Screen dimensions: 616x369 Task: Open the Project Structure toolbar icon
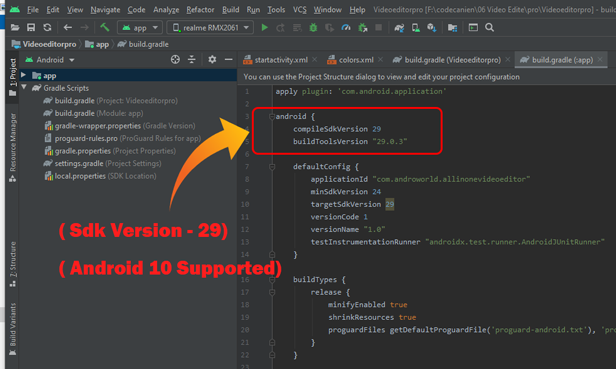click(453, 28)
